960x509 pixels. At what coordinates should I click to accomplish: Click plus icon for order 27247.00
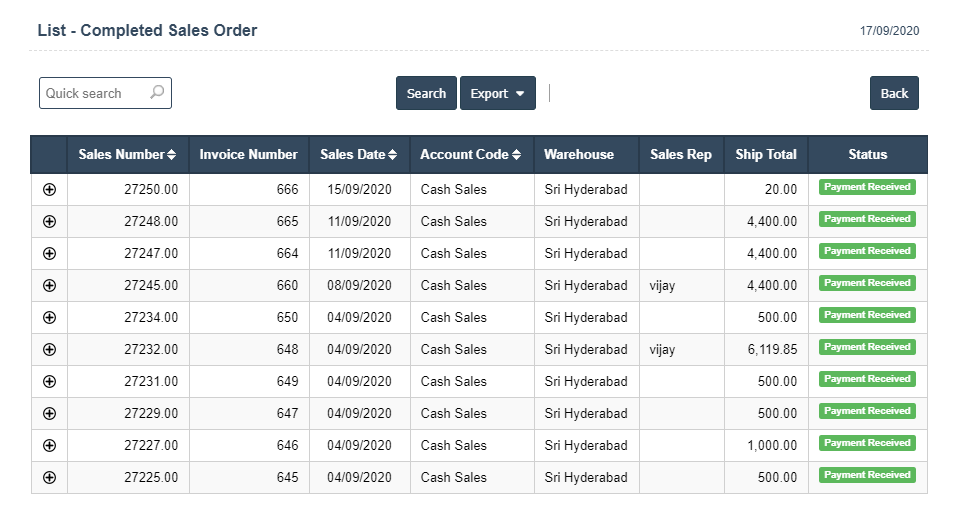pyautogui.click(x=49, y=253)
